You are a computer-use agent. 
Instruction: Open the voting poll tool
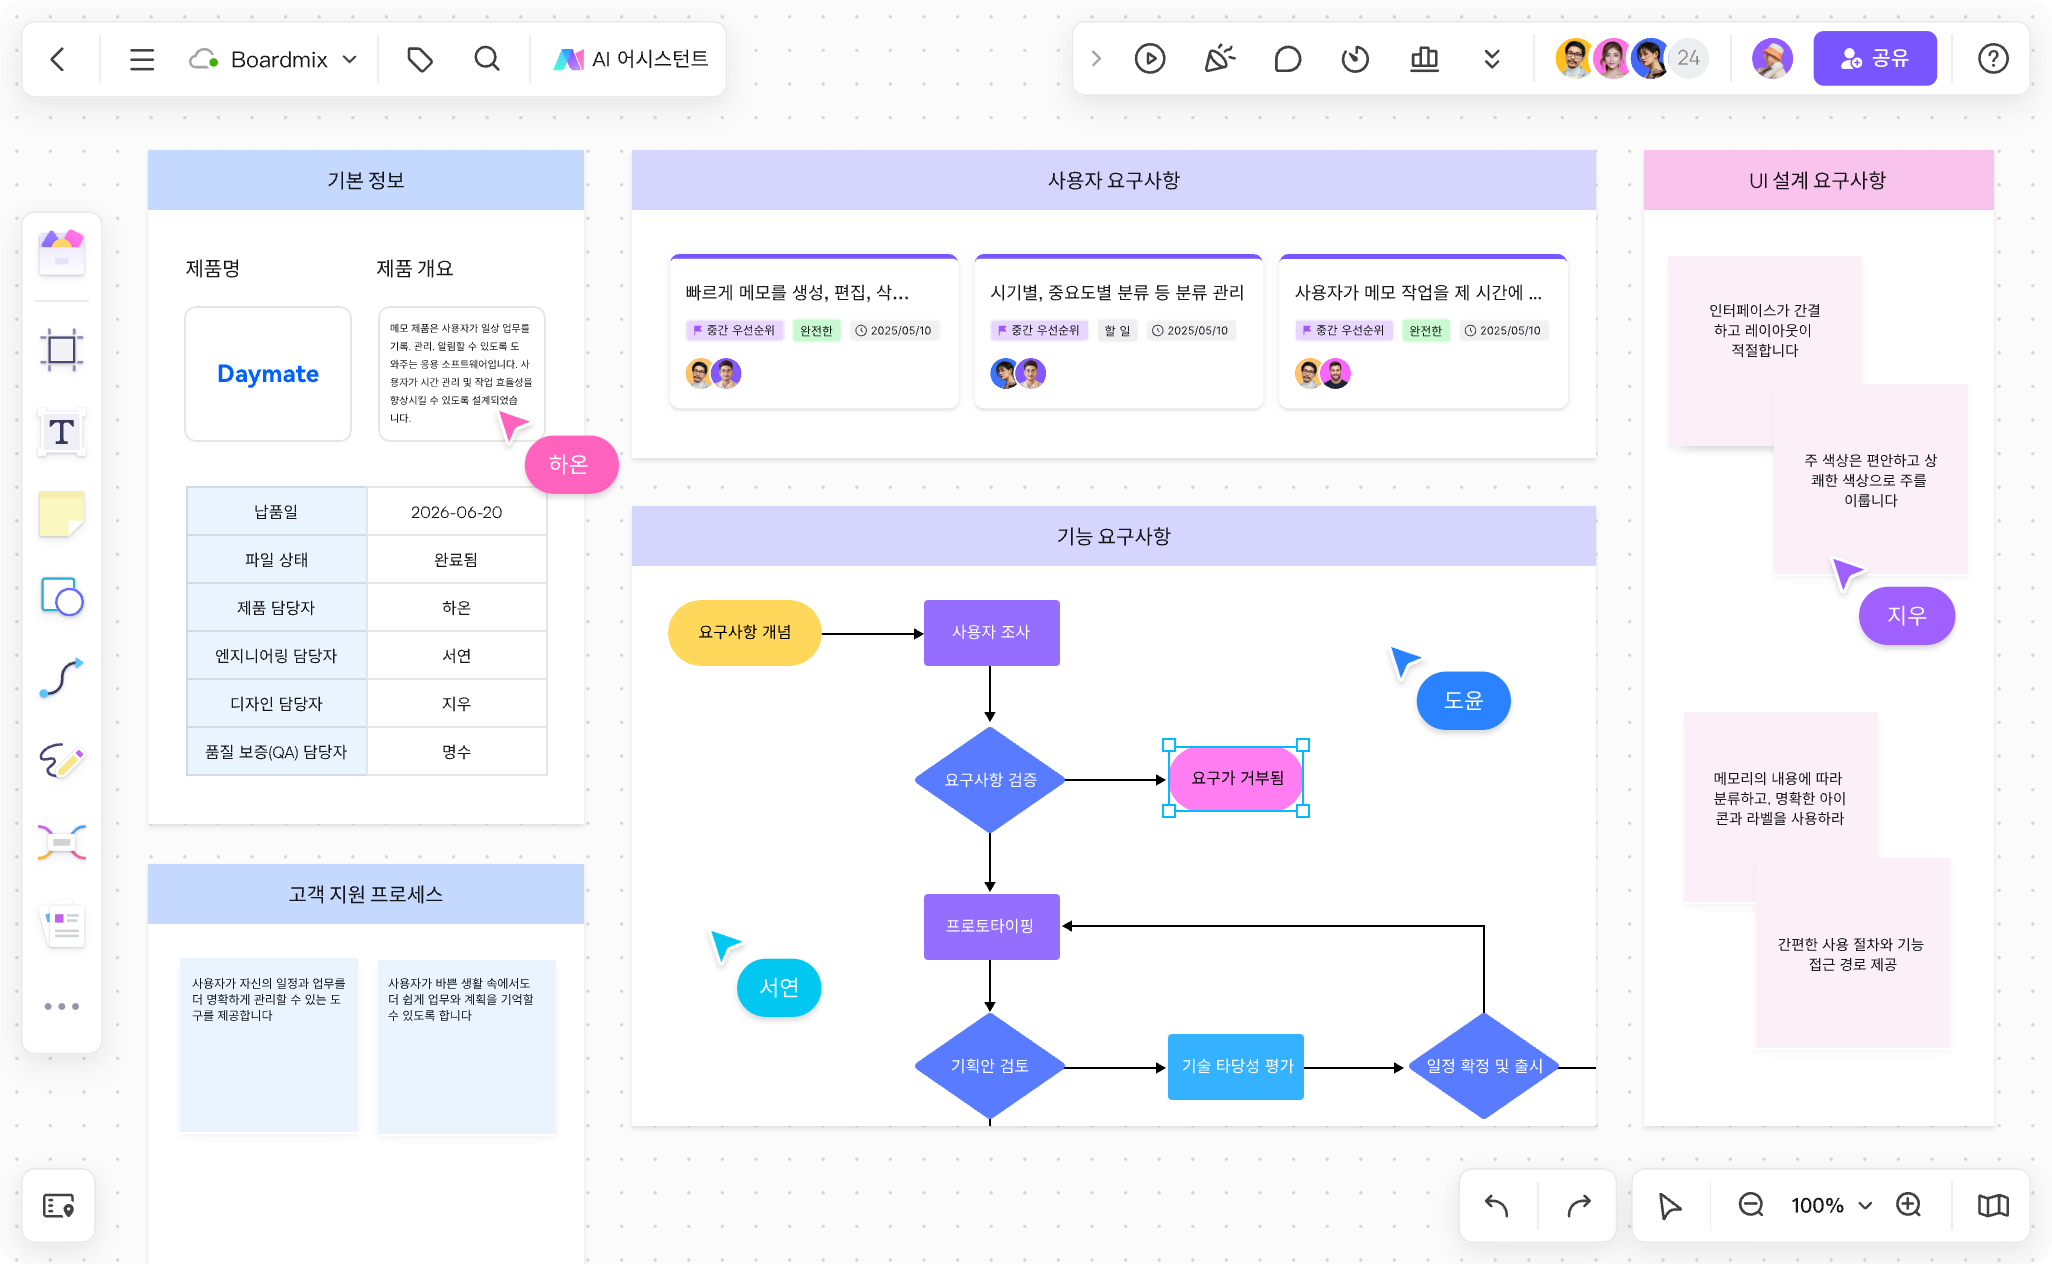point(1424,59)
